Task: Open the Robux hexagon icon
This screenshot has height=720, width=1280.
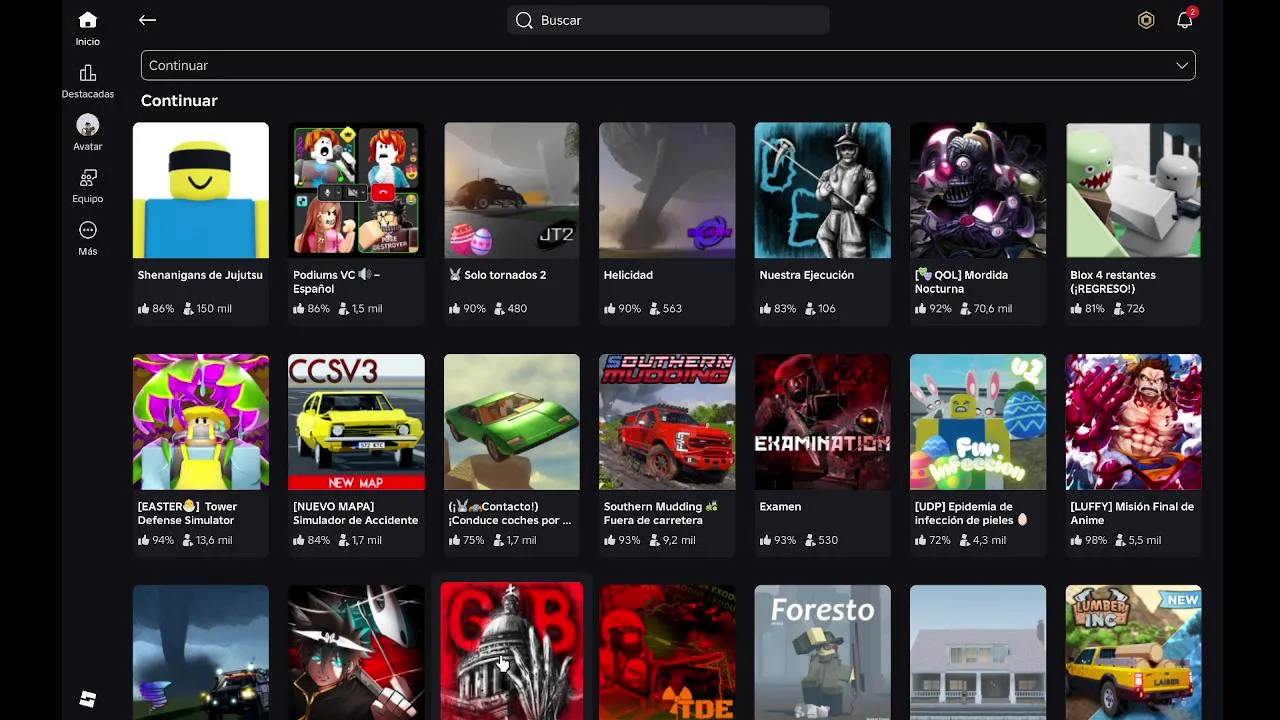Action: tap(1146, 20)
